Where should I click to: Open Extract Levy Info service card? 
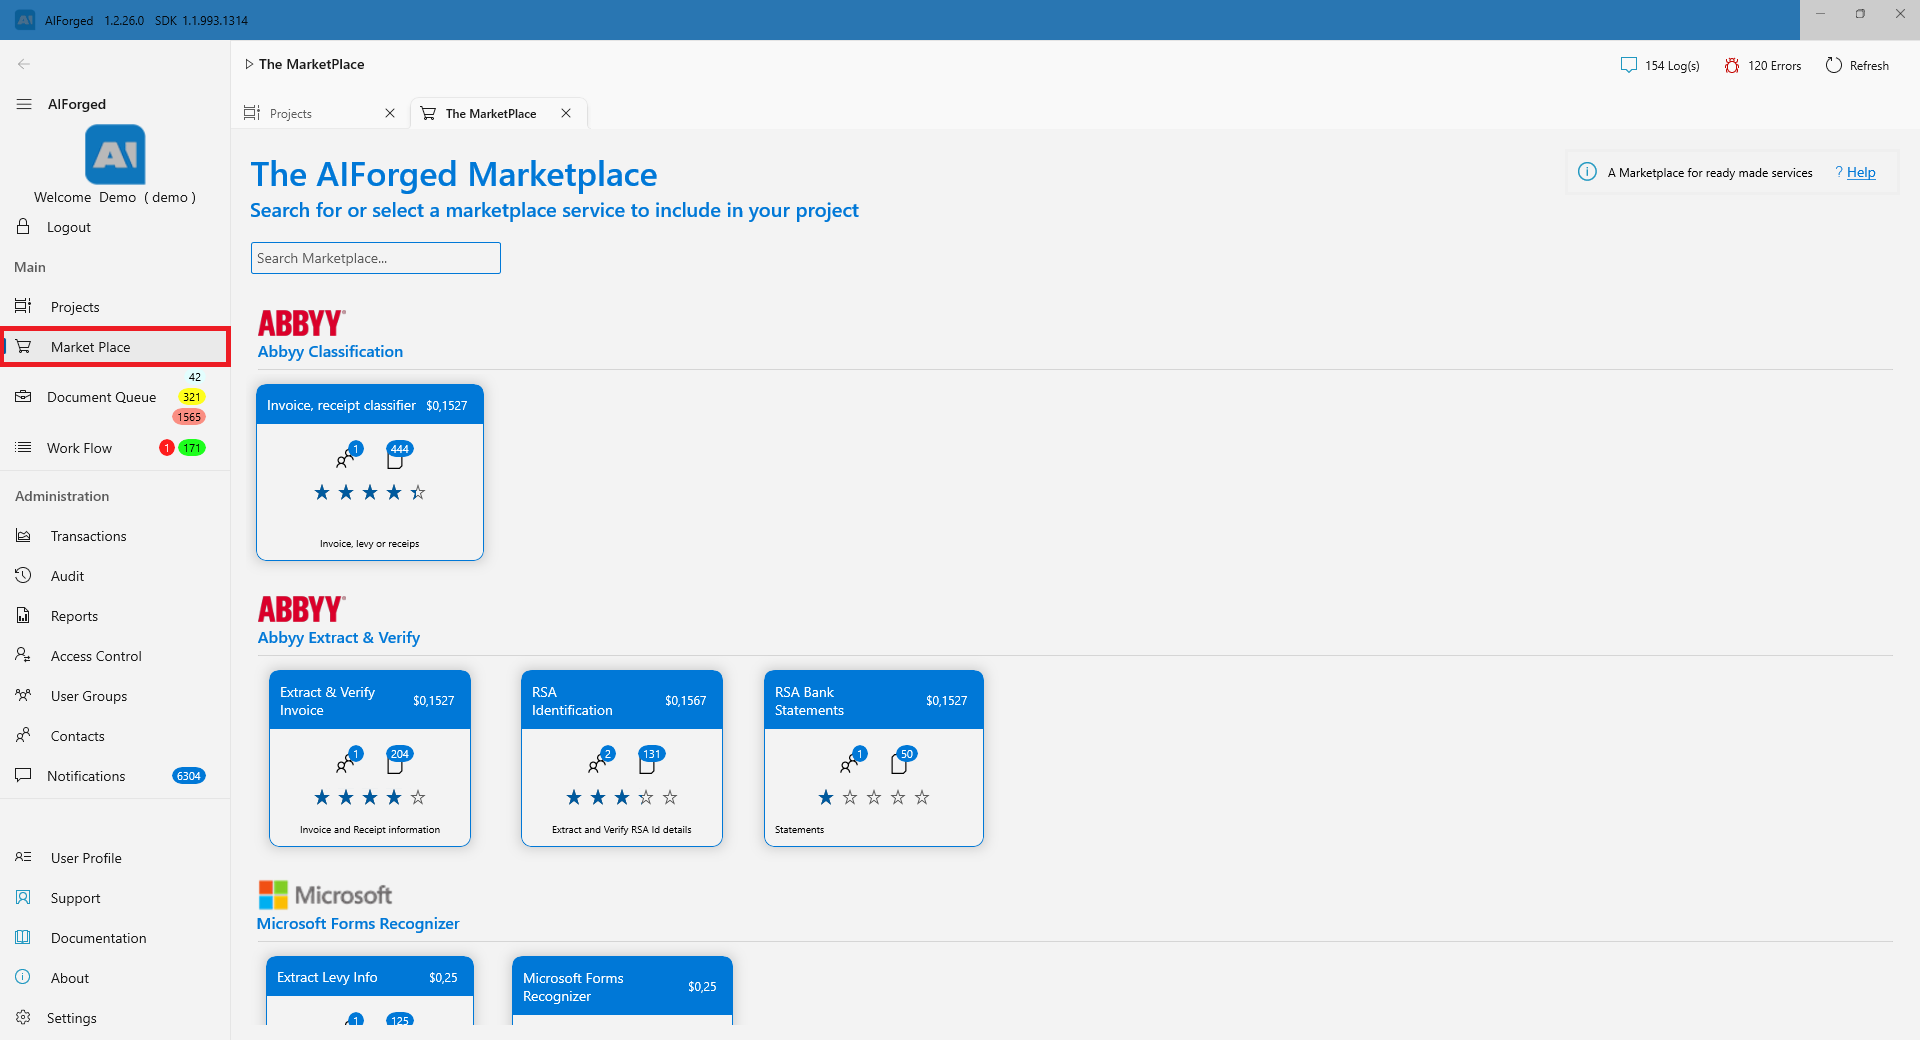(x=370, y=990)
